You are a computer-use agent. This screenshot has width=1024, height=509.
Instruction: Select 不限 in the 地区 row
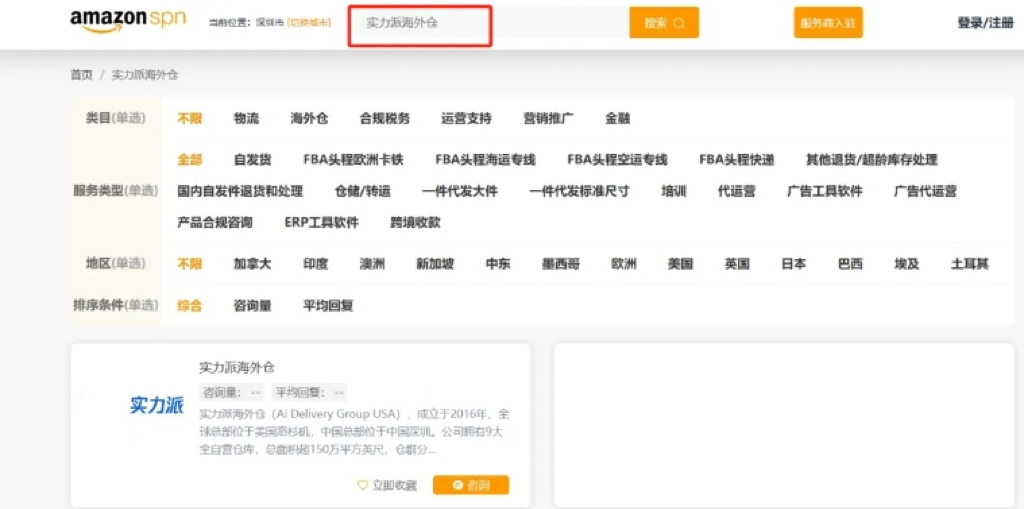click(x=190, y=264)
